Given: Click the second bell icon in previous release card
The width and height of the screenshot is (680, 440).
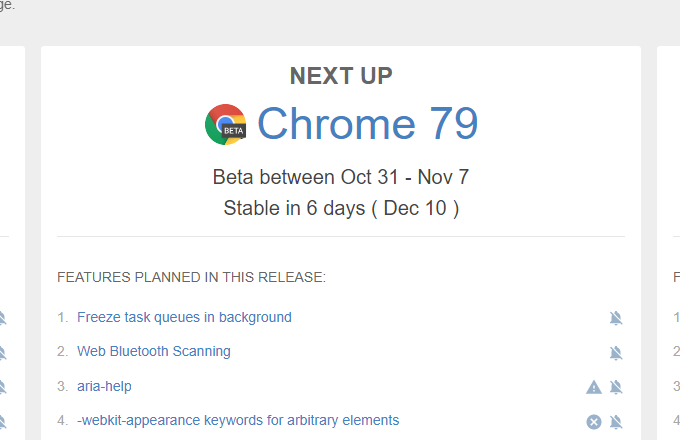Looking at the screenshot, I should click(3, 352).
